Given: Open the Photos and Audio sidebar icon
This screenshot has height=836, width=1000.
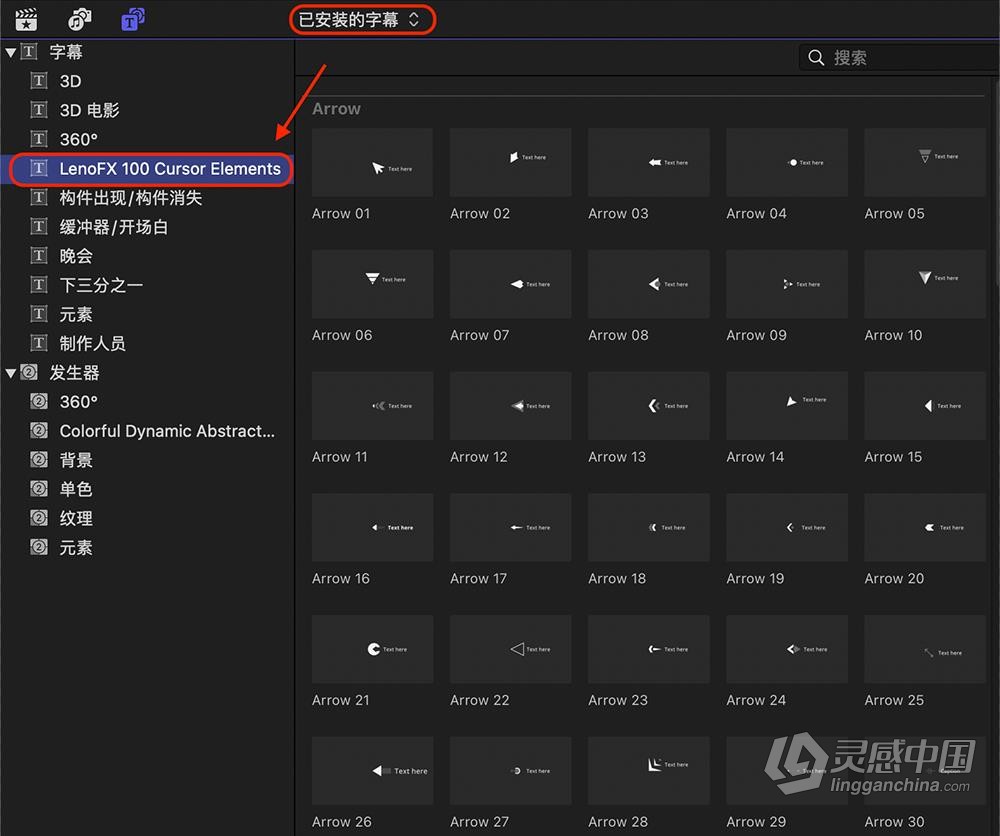Looking at the screenshot, I should [79, 19].
